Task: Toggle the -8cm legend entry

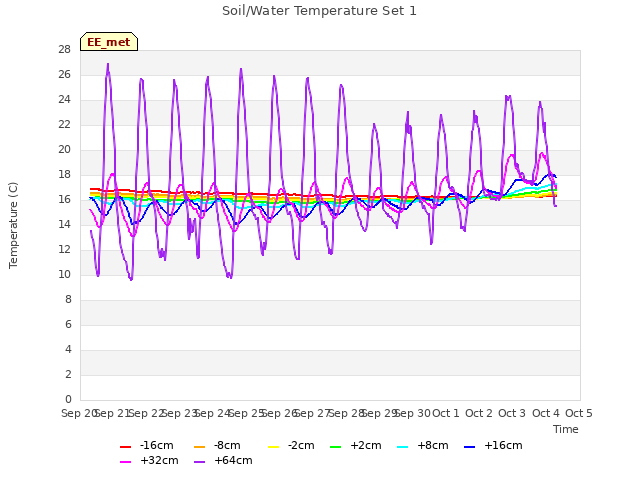Action: click(217, 445)
